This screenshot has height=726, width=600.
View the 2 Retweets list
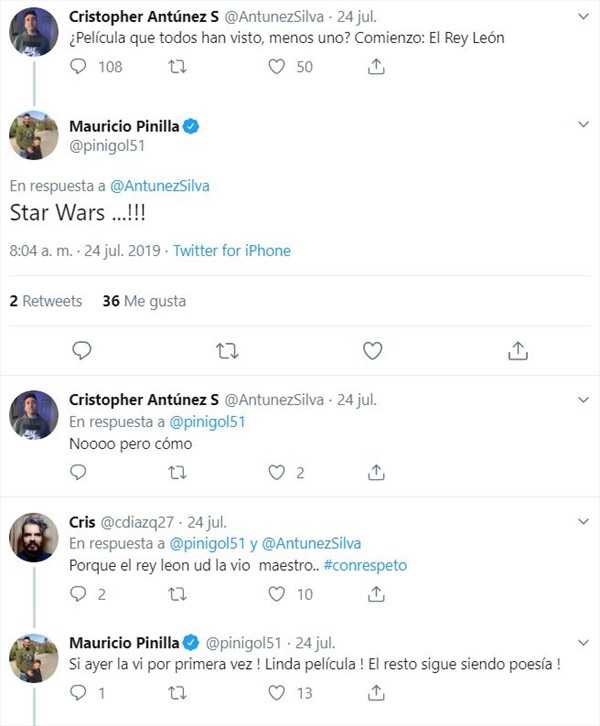pyautogui.click(x=46, y=301)
